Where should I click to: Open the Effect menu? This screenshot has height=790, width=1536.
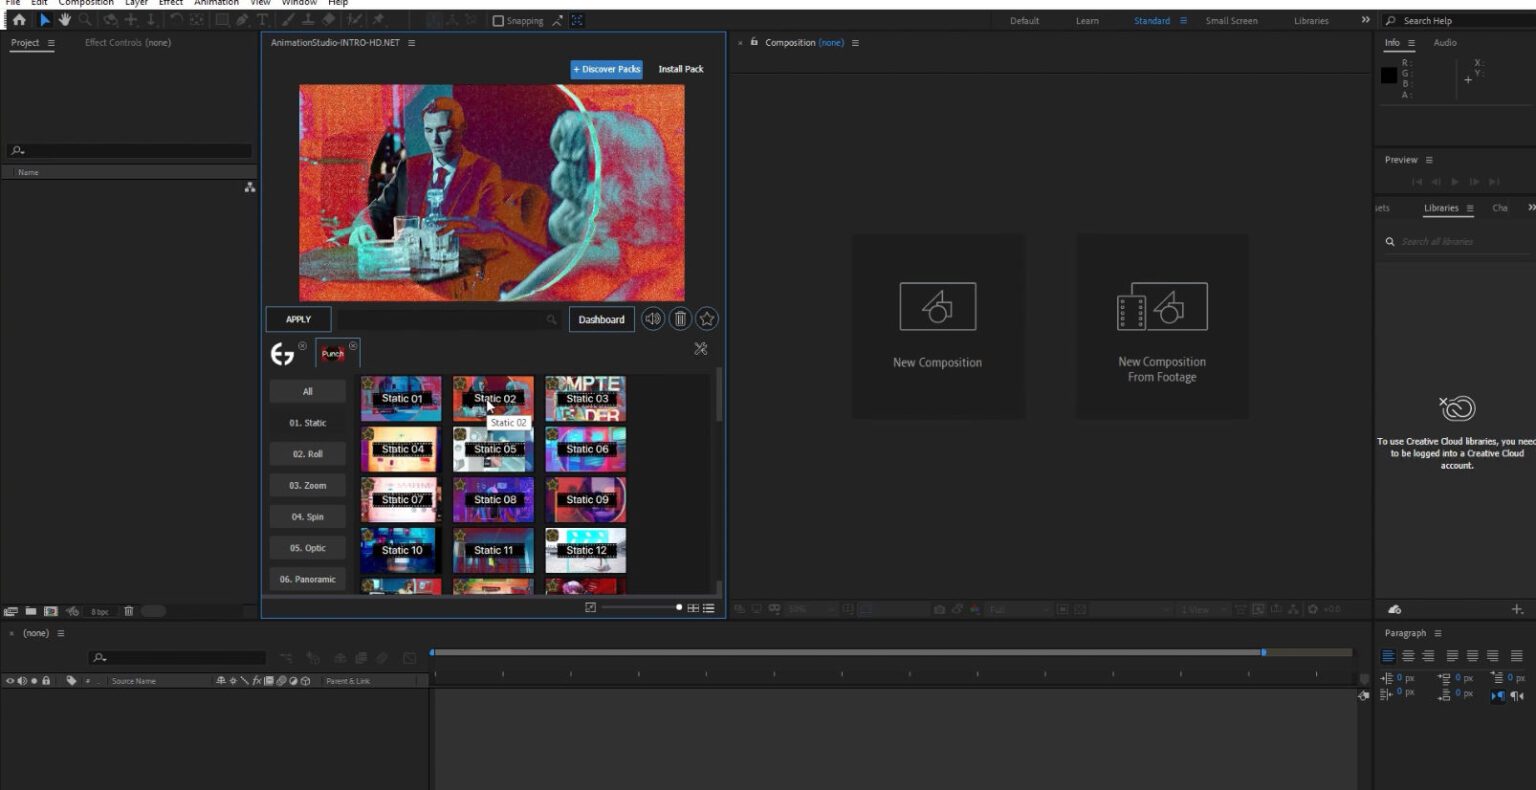171,3
